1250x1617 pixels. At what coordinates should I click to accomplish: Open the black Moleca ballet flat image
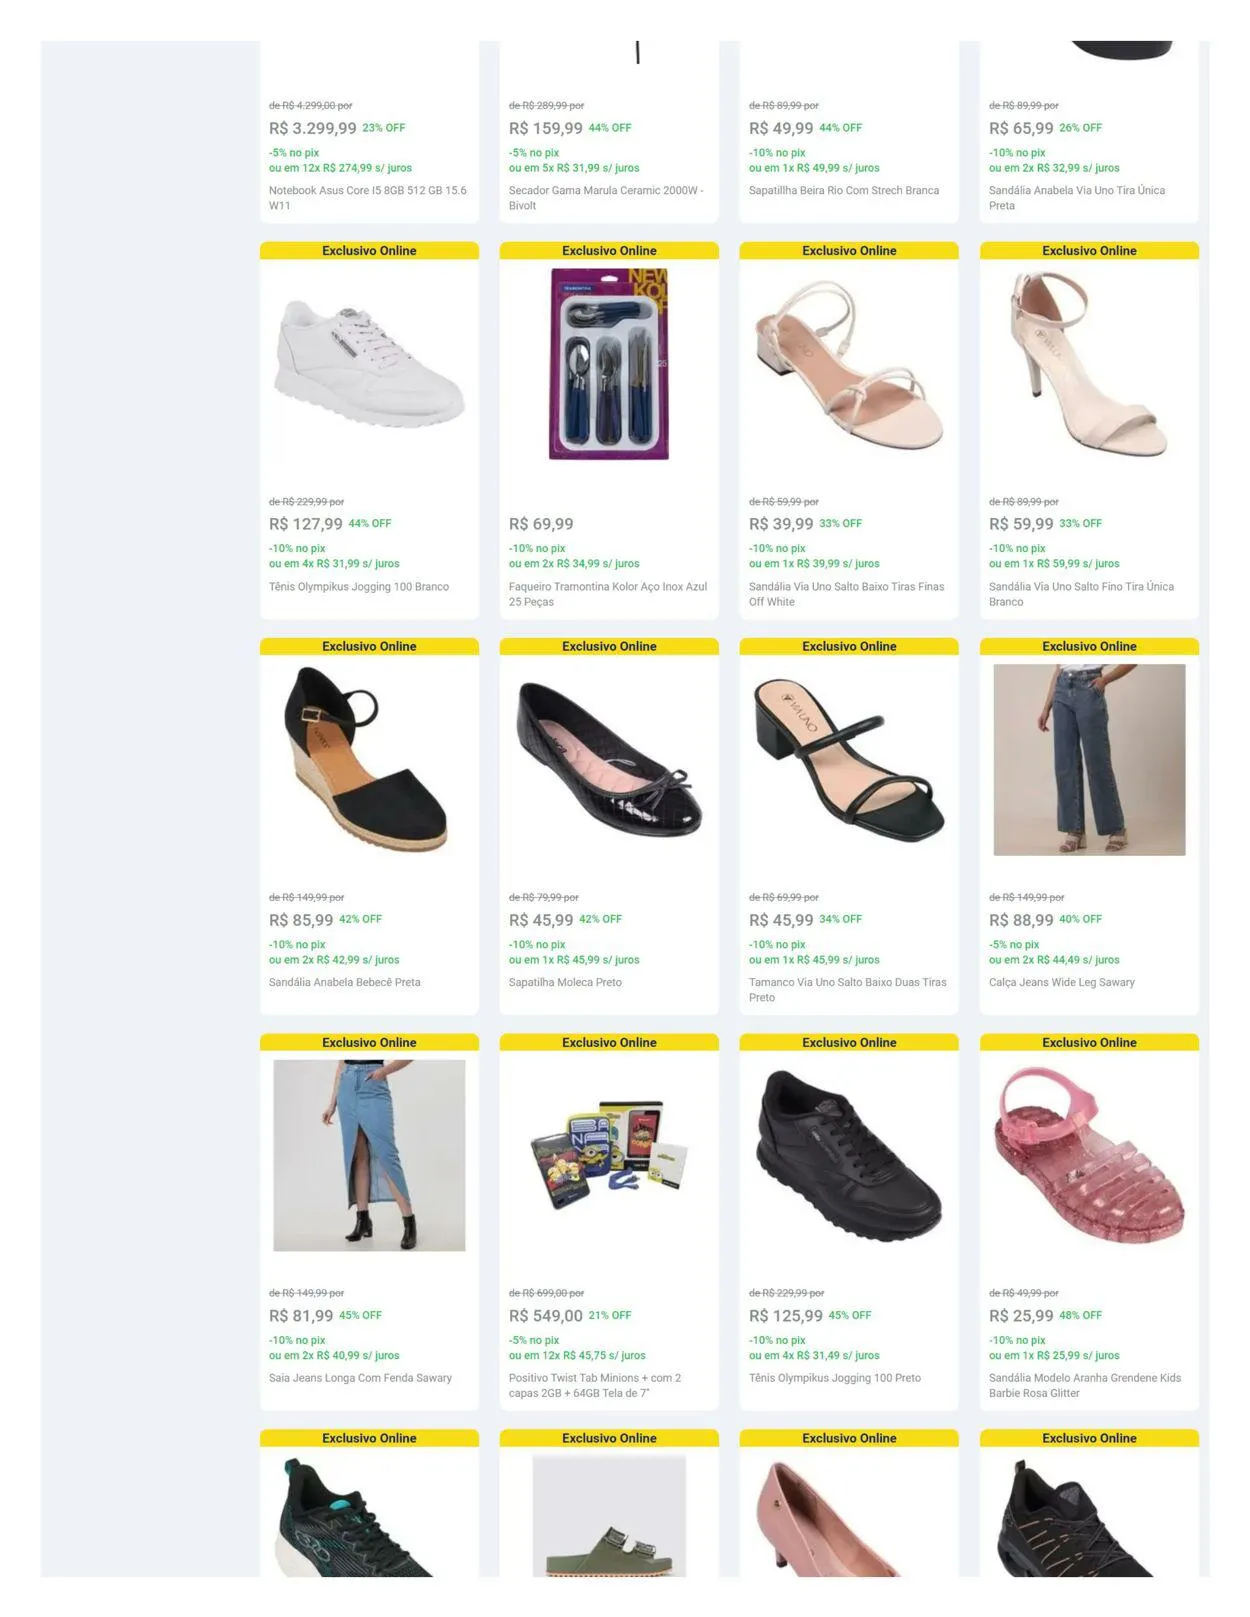[609, 760]
